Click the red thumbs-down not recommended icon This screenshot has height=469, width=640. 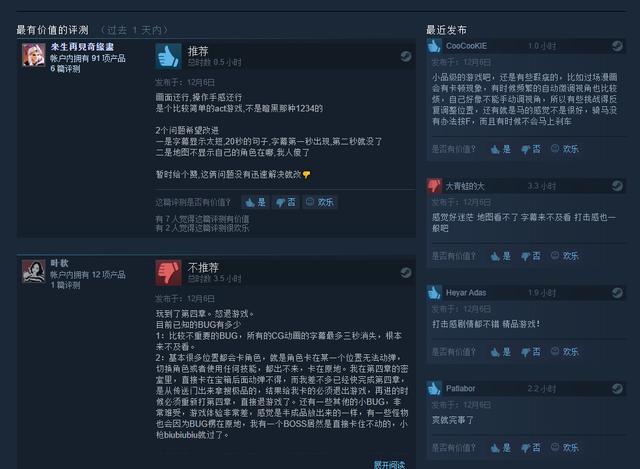point(168,273)
